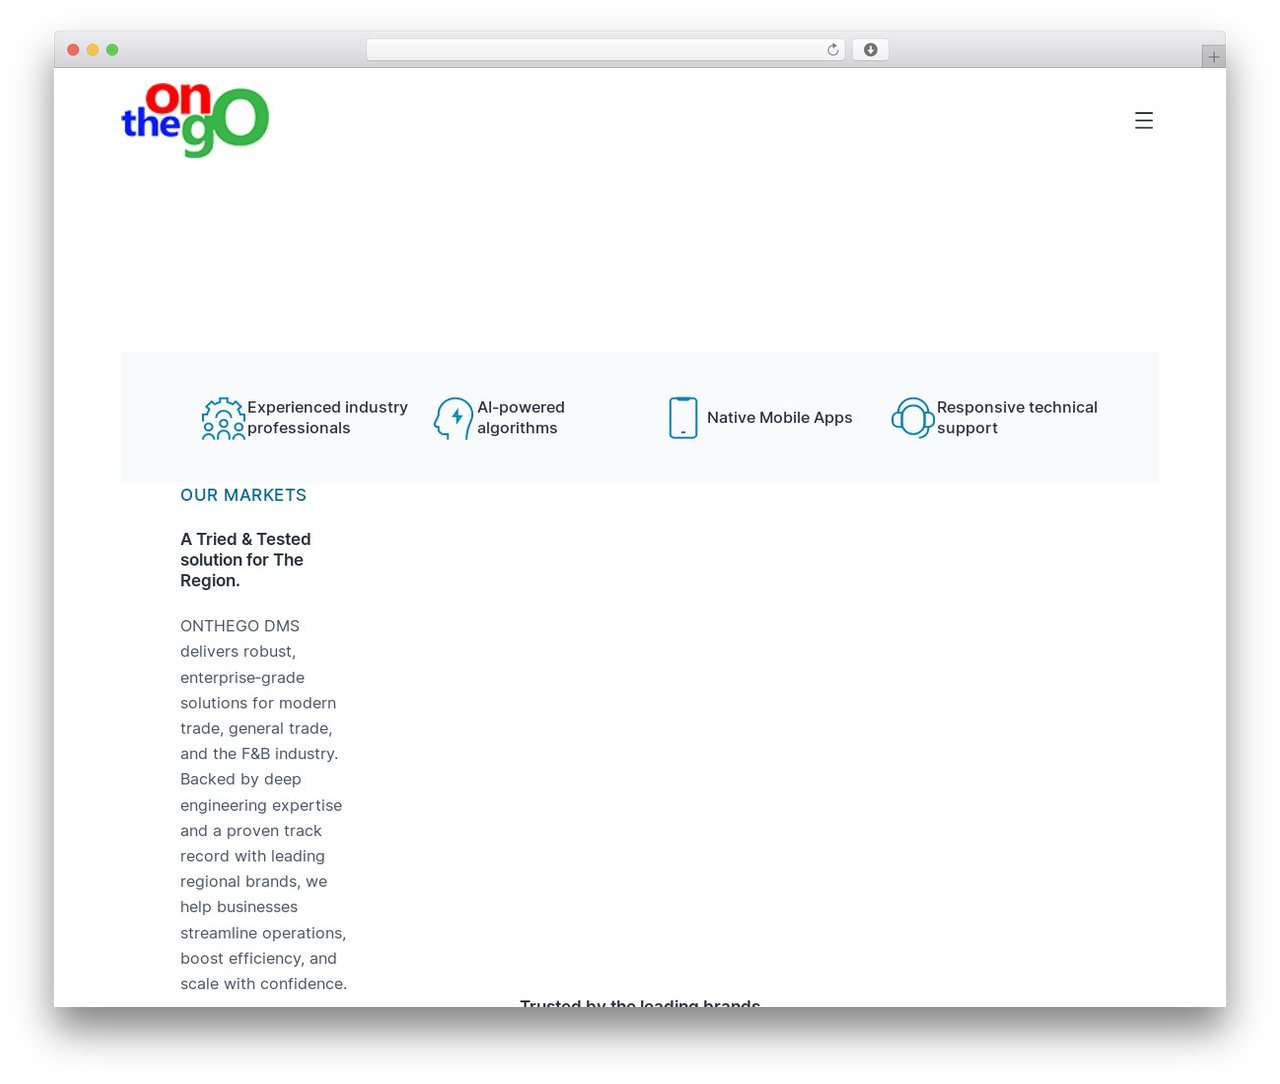The image size is (1280, 1084).
Task: Click the 'Native Mobile Apps' text
Action: tap(780, 418)
